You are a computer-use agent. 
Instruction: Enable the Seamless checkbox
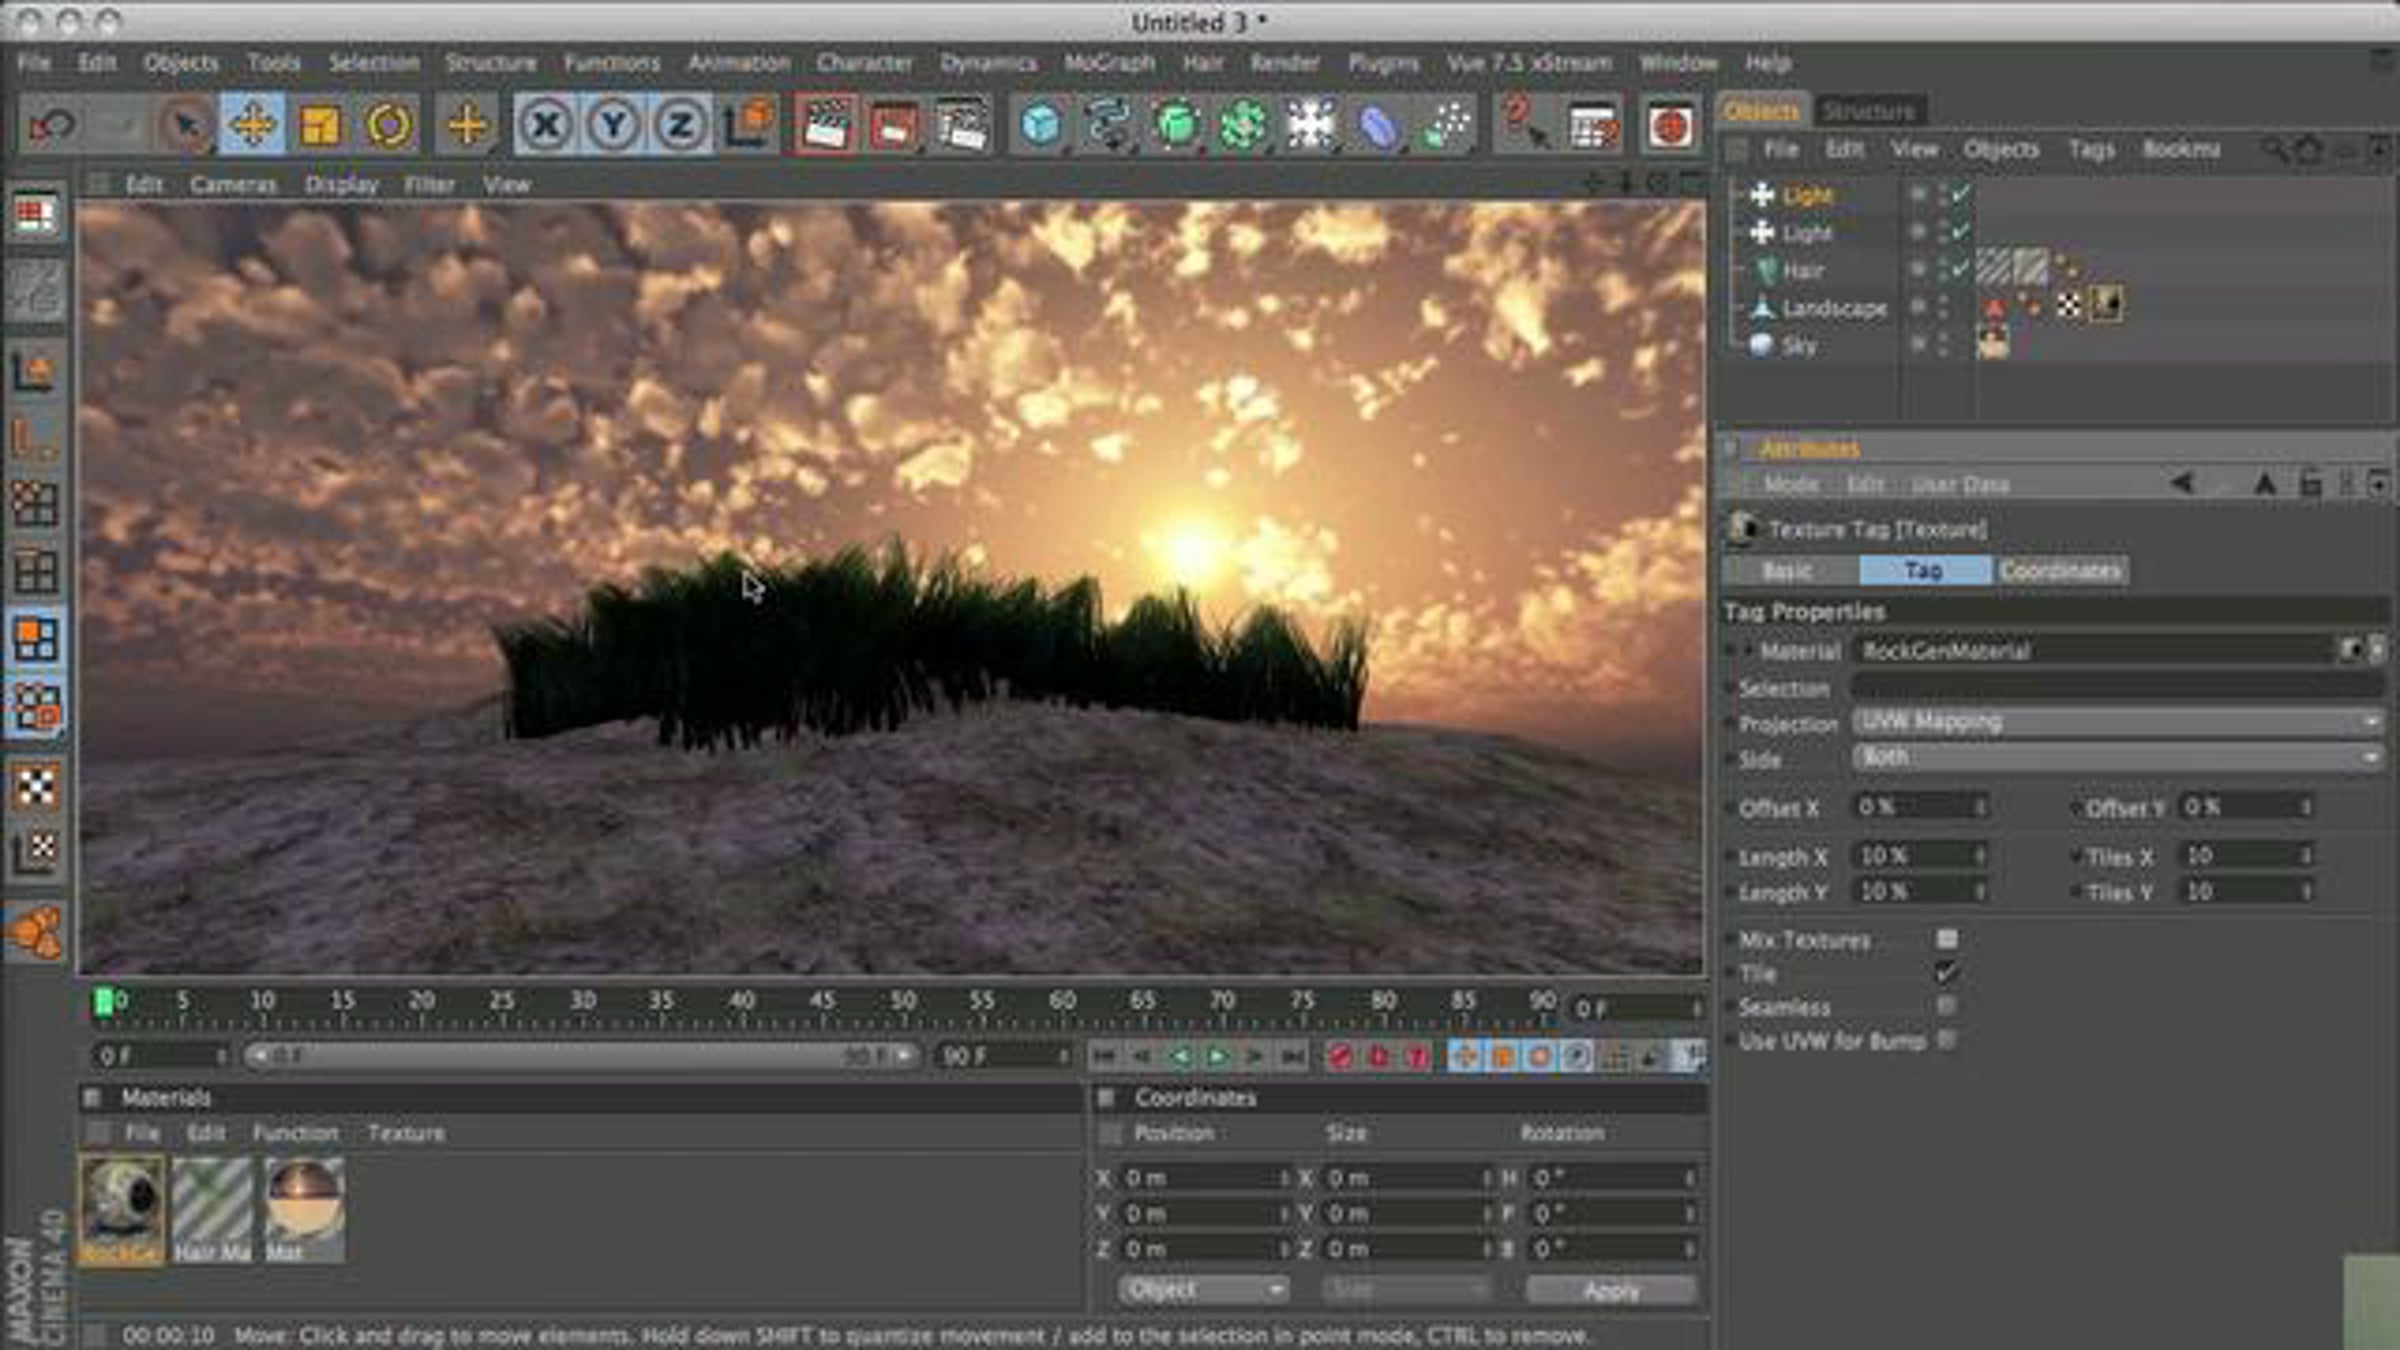[x=1946, y=1006]
